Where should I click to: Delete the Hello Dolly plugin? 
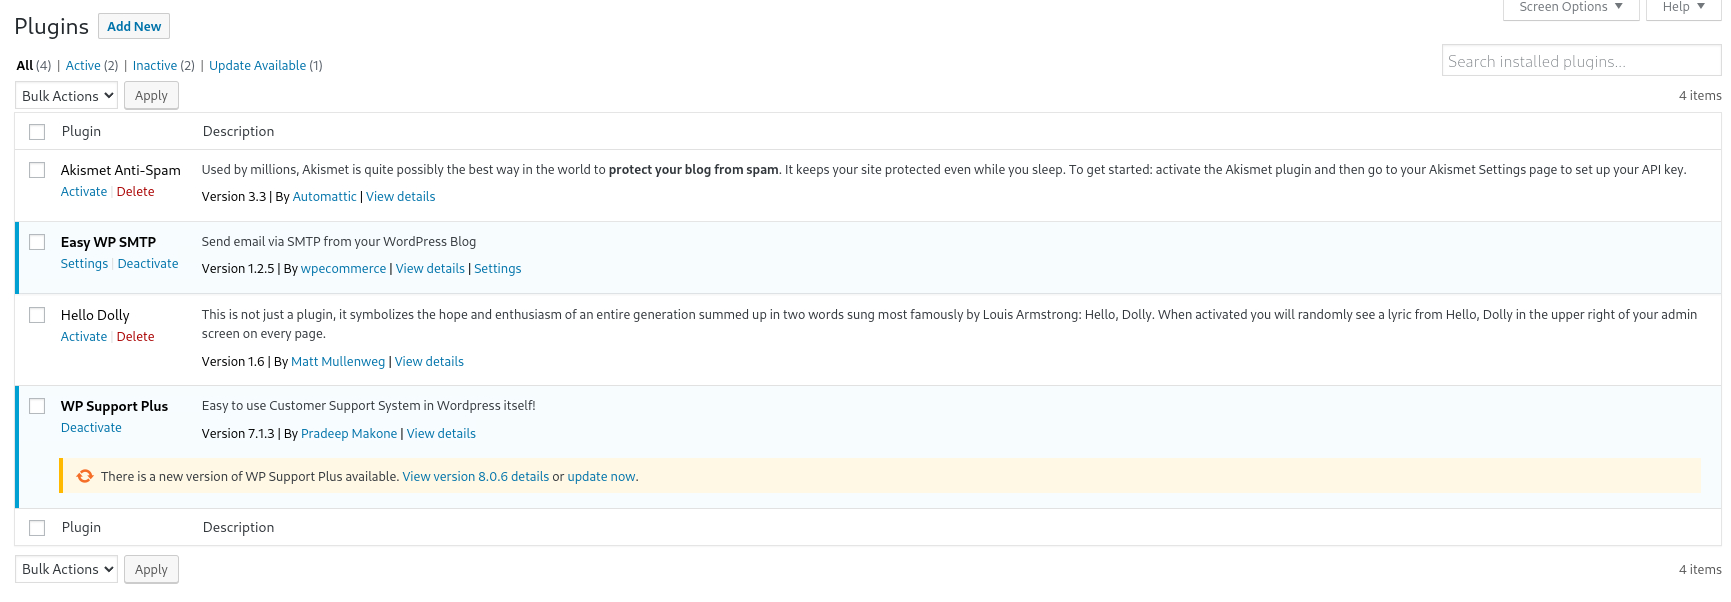[136, 337]
